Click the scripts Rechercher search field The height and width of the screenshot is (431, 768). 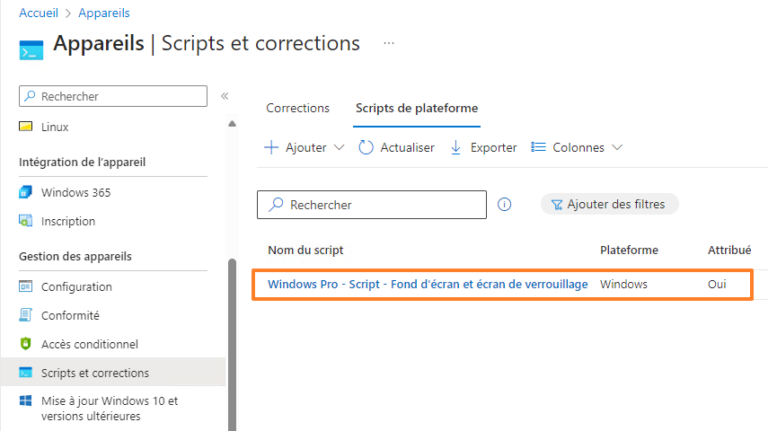tap(372, 204)
